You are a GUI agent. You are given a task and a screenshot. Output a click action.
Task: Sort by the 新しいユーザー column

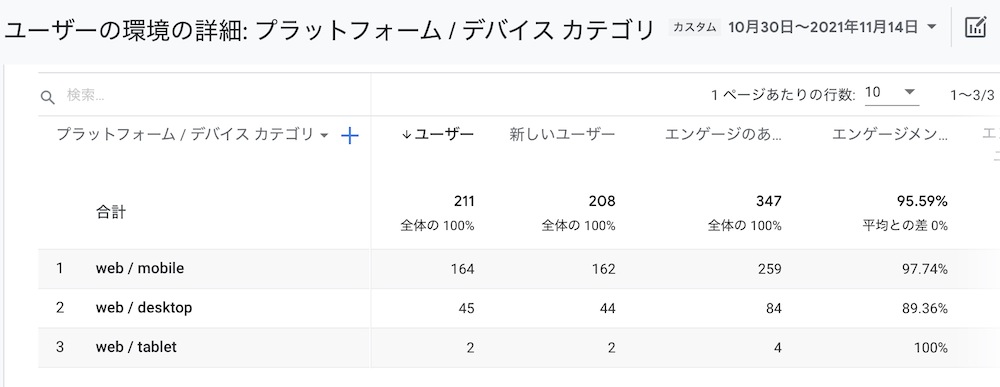pyautogui.click(x=562, y=135)
